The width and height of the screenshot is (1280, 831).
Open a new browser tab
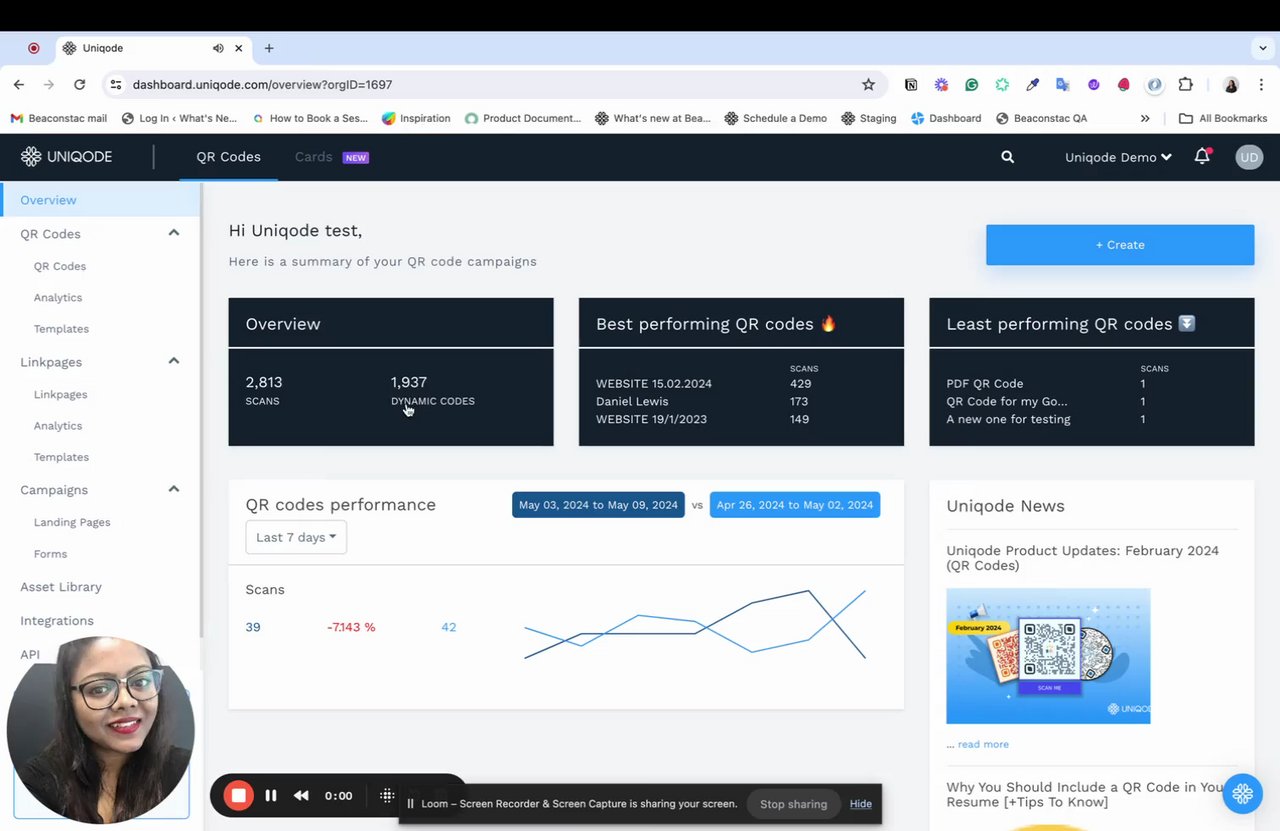tap(269, 48)
